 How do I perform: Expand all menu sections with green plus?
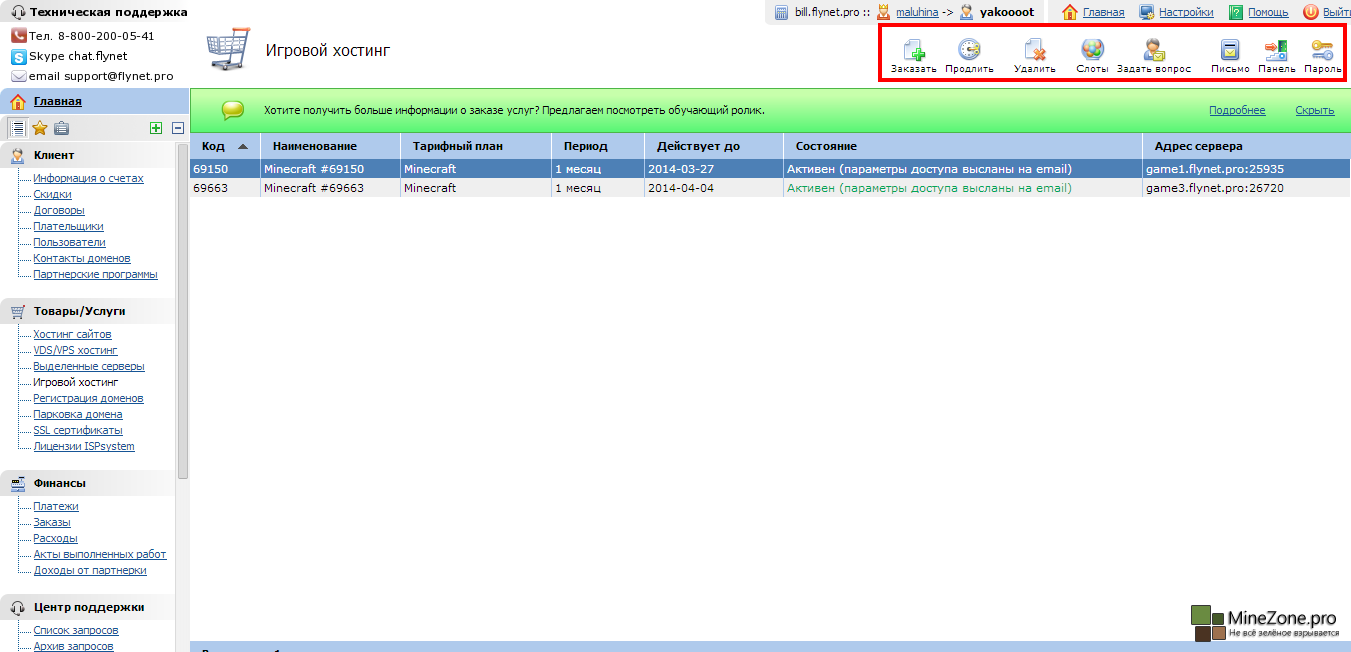pyautogui.click(x=155, y=128)
